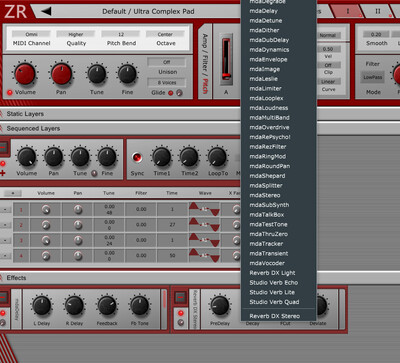Viewport: 400px width, 363px height.
Task: Switch to the I tab
Action: pyautogui.click(x=348, y=11)
